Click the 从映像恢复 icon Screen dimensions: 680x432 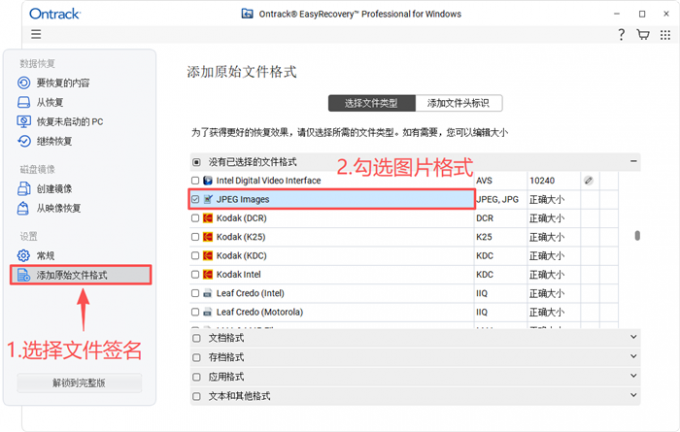coord(23,208)
